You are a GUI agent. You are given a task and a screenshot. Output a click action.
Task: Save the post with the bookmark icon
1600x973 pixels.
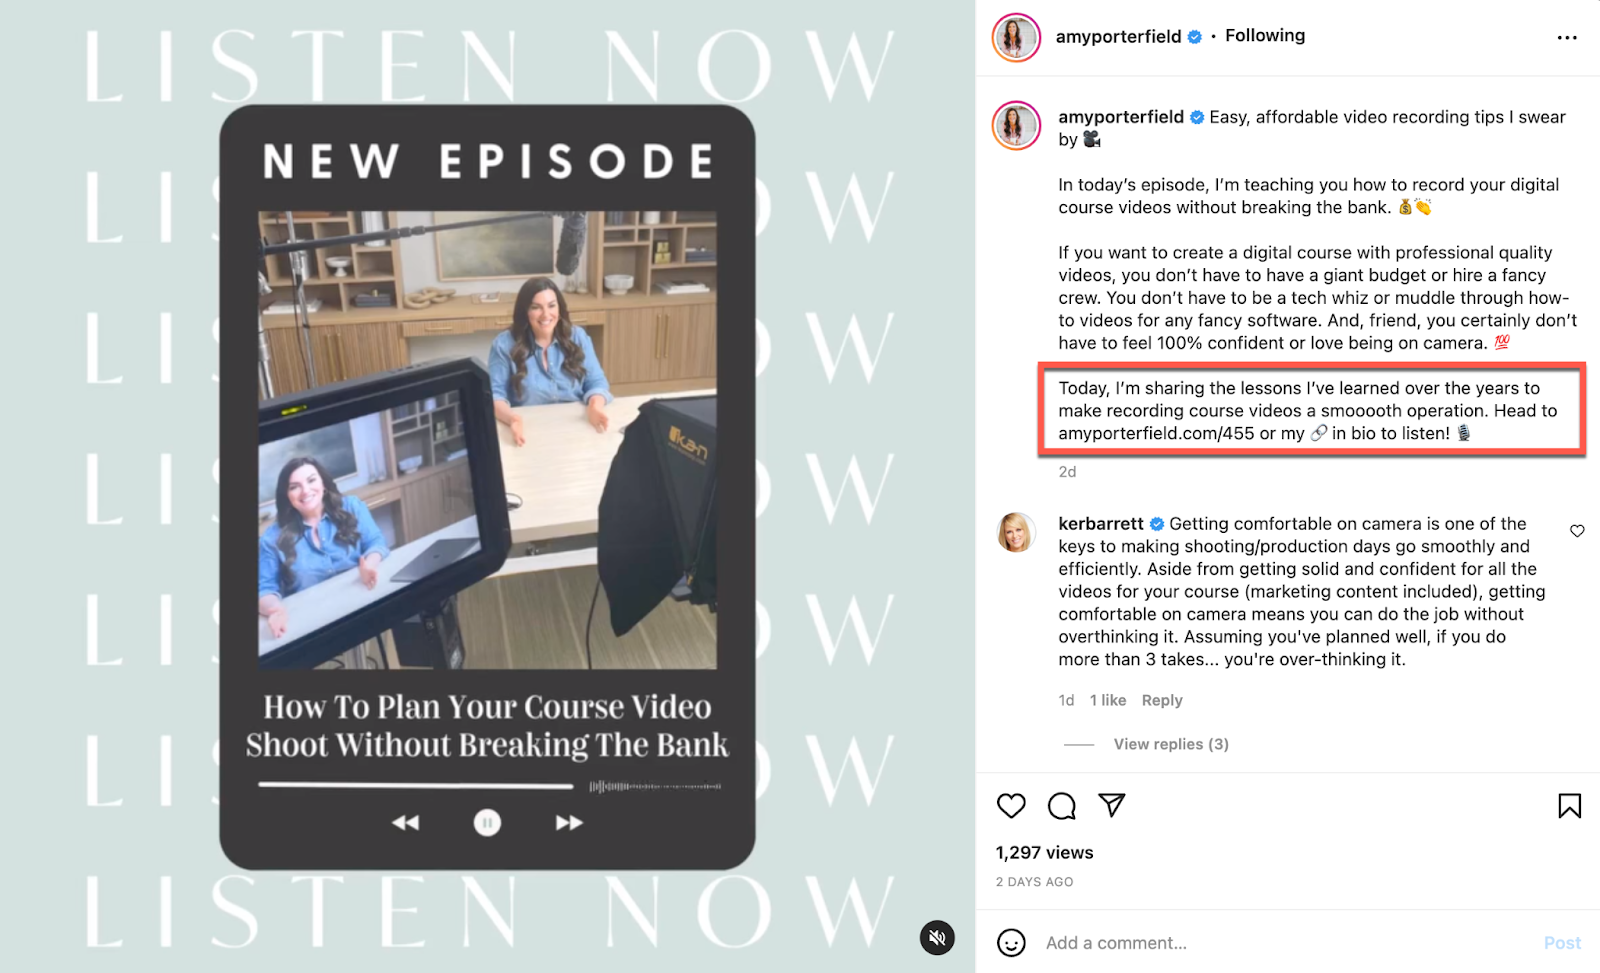click(1569, 806)
